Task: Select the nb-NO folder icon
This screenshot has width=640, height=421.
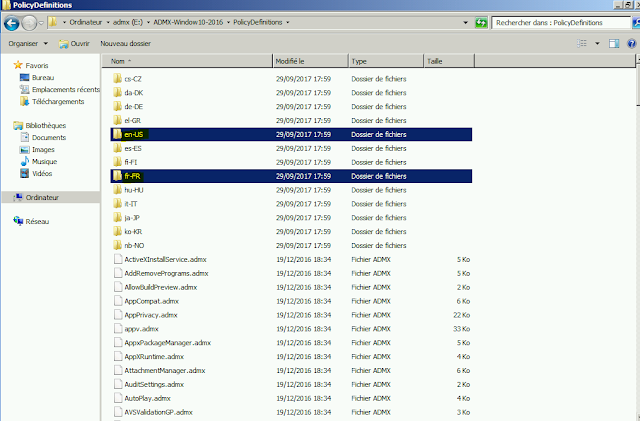Action: [x=118, y=245]
